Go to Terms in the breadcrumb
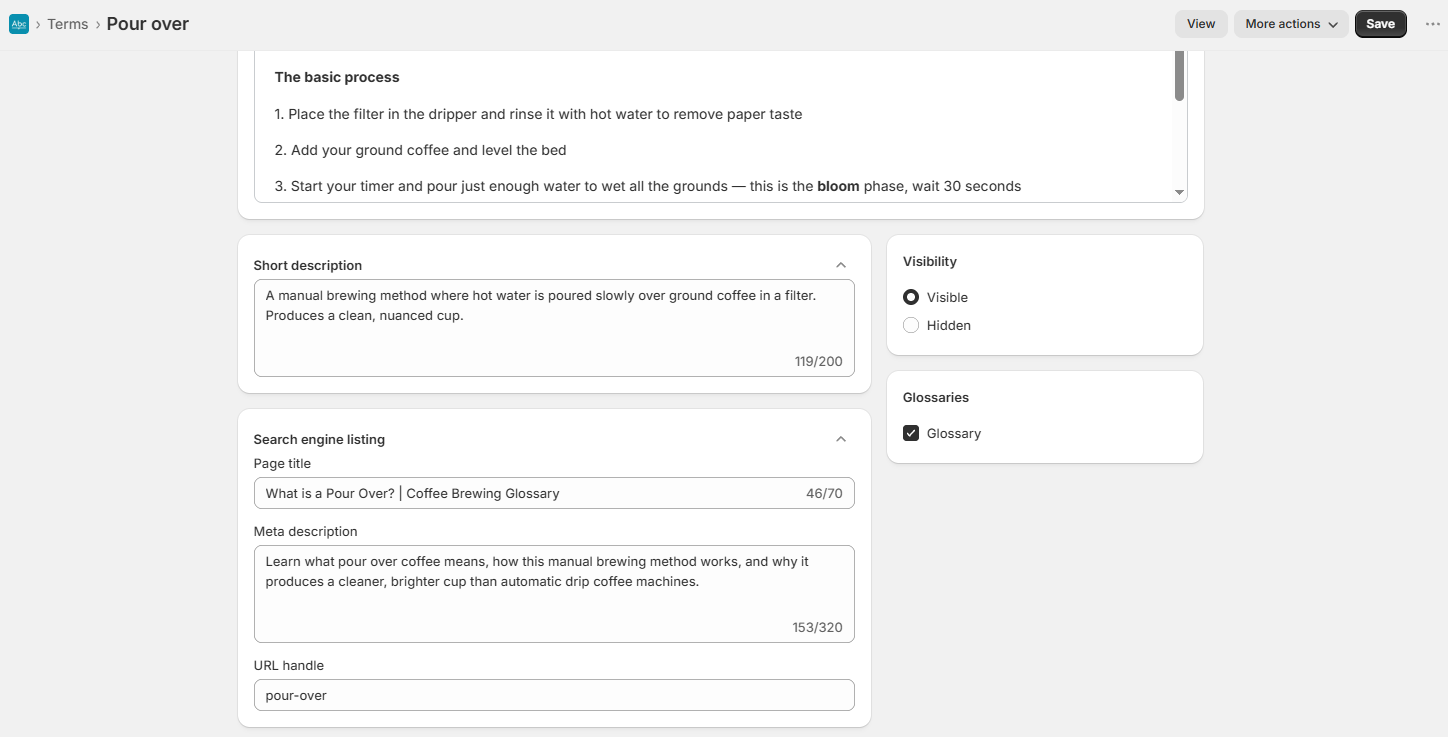This screenshot has height=737, width=1448. 68,24
